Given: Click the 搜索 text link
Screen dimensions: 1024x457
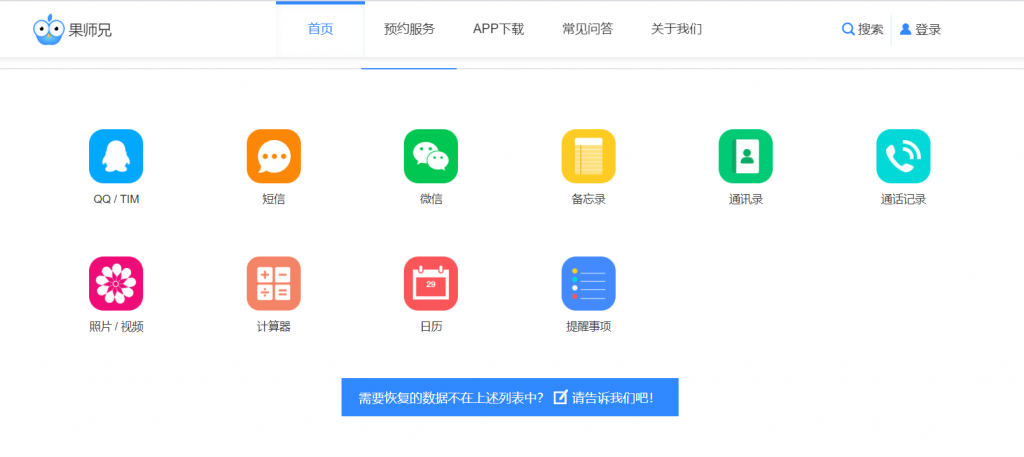Looking at the screenshot, I should pyautogui.click(x=871, y=29).
